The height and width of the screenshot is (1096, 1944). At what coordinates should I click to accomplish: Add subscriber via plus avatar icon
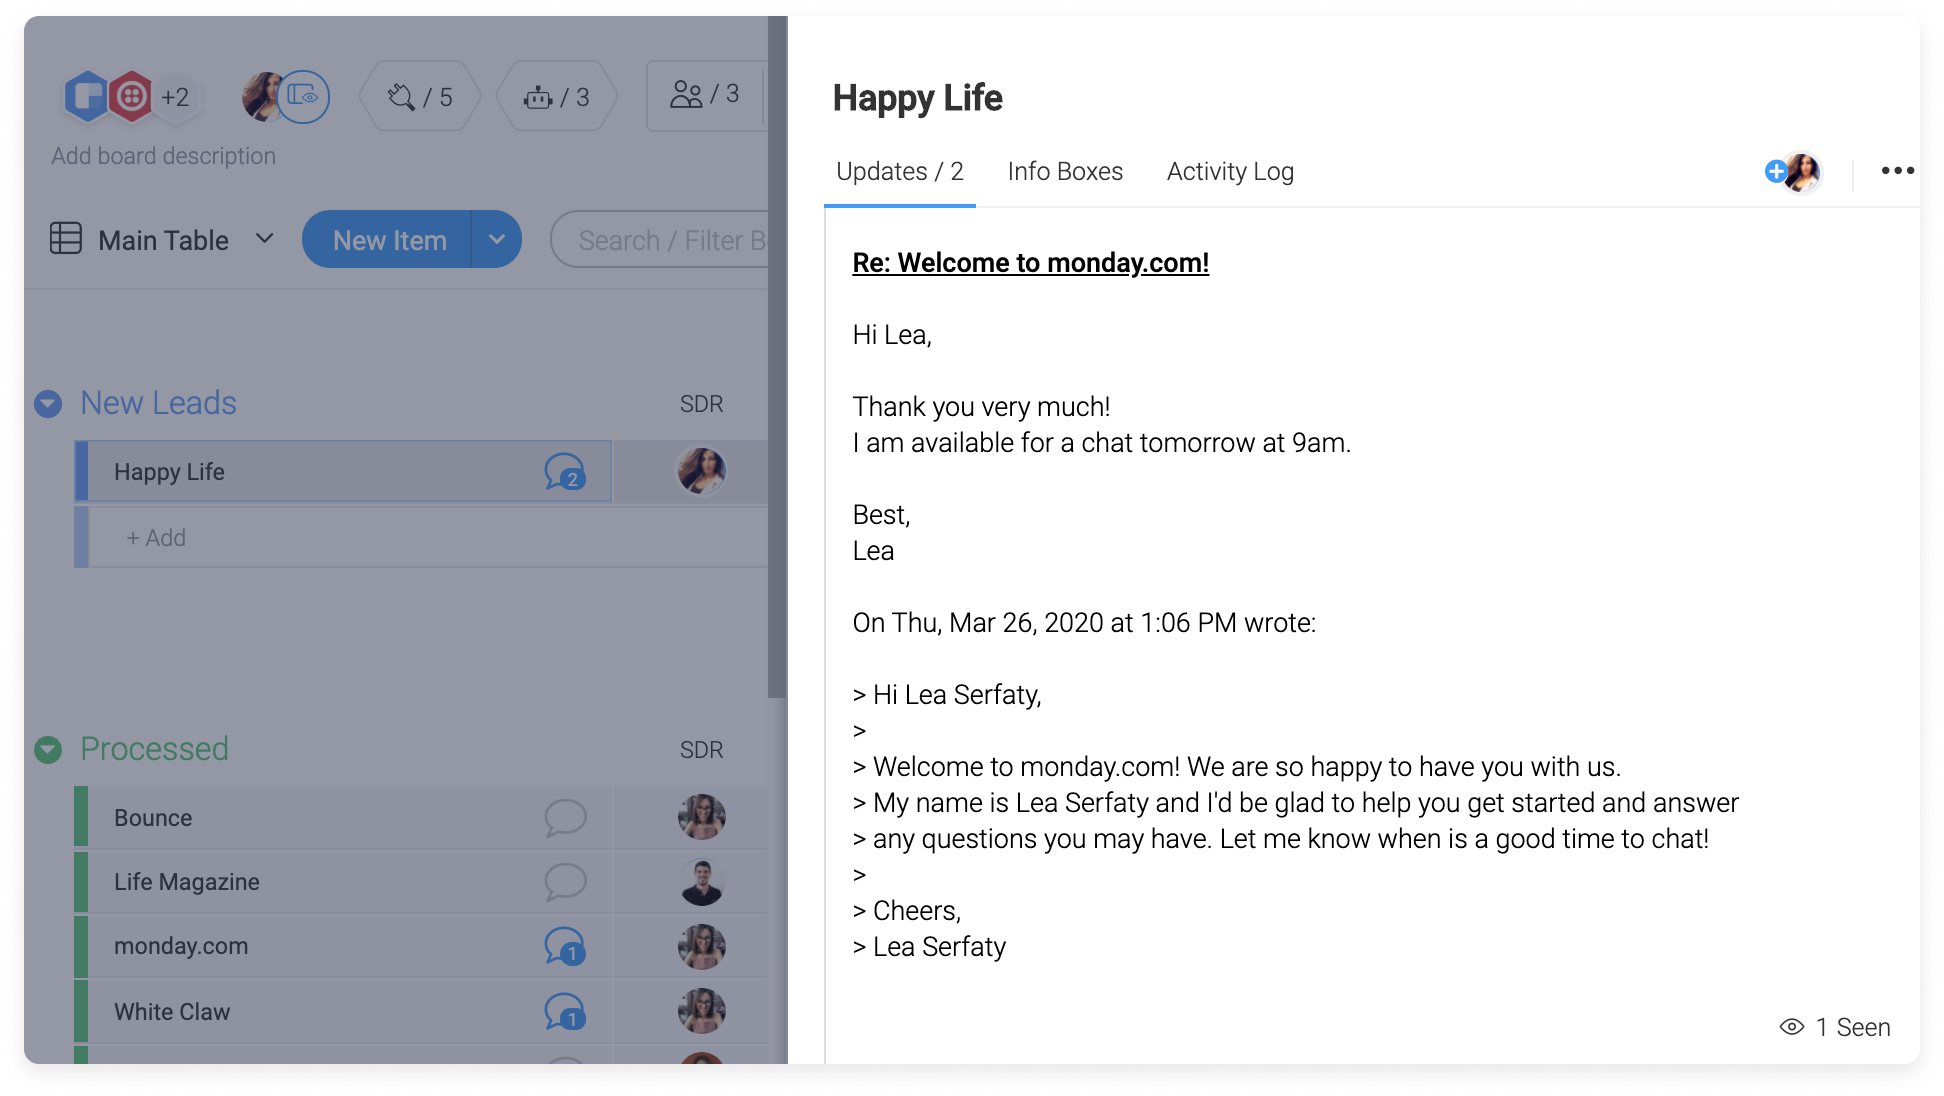coord(1776,171)
